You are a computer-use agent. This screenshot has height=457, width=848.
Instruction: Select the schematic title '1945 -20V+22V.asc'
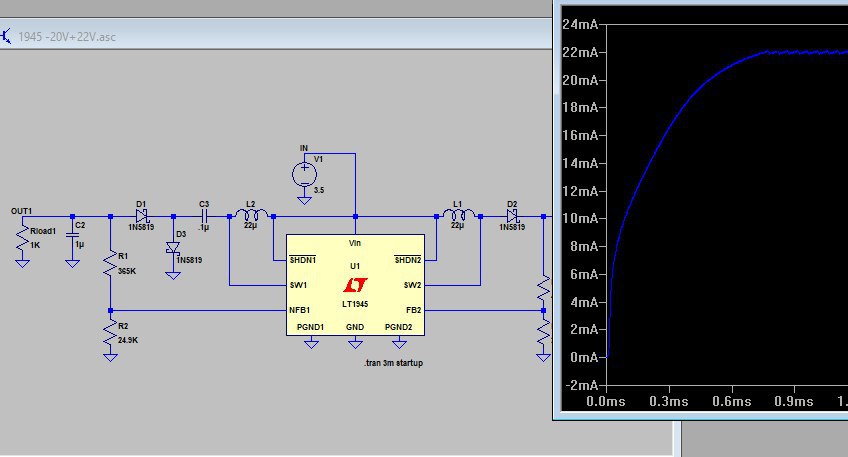(67, 37)
